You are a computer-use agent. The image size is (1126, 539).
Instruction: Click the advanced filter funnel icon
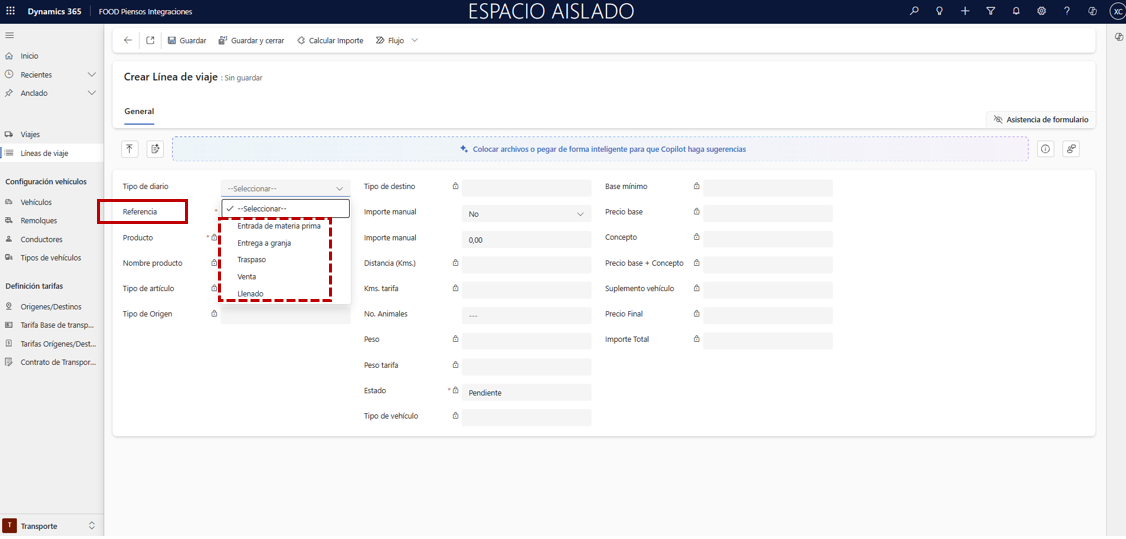pyautogui.click(x=990, y=11)
